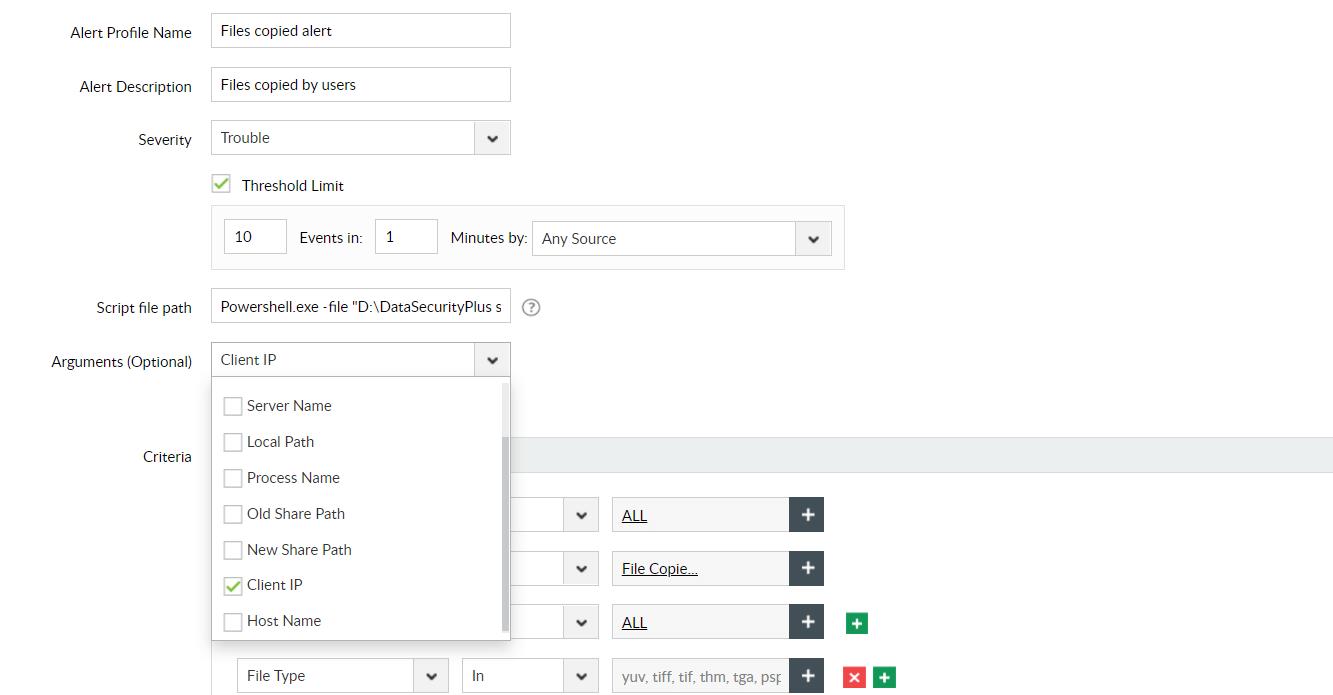
Task: Delete the File Type criteria with the red X
Action: pos(854,677)
